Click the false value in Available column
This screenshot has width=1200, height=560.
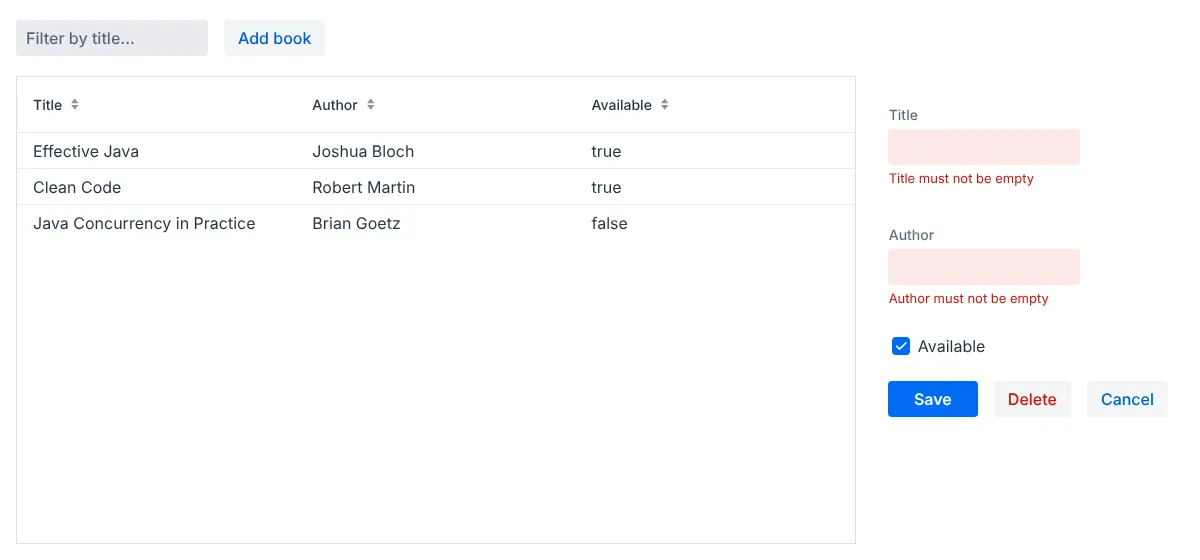[x=609, y=223]
